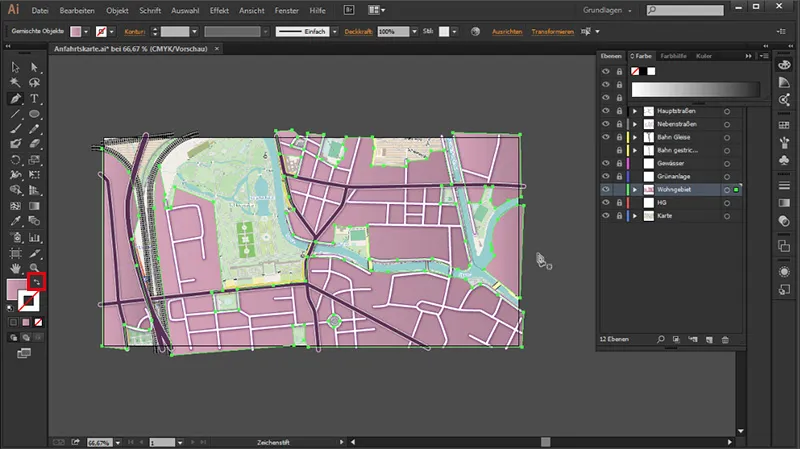The image size is (800, 449).
Task: Select the Eraser tool
Action: click(34, 144)
